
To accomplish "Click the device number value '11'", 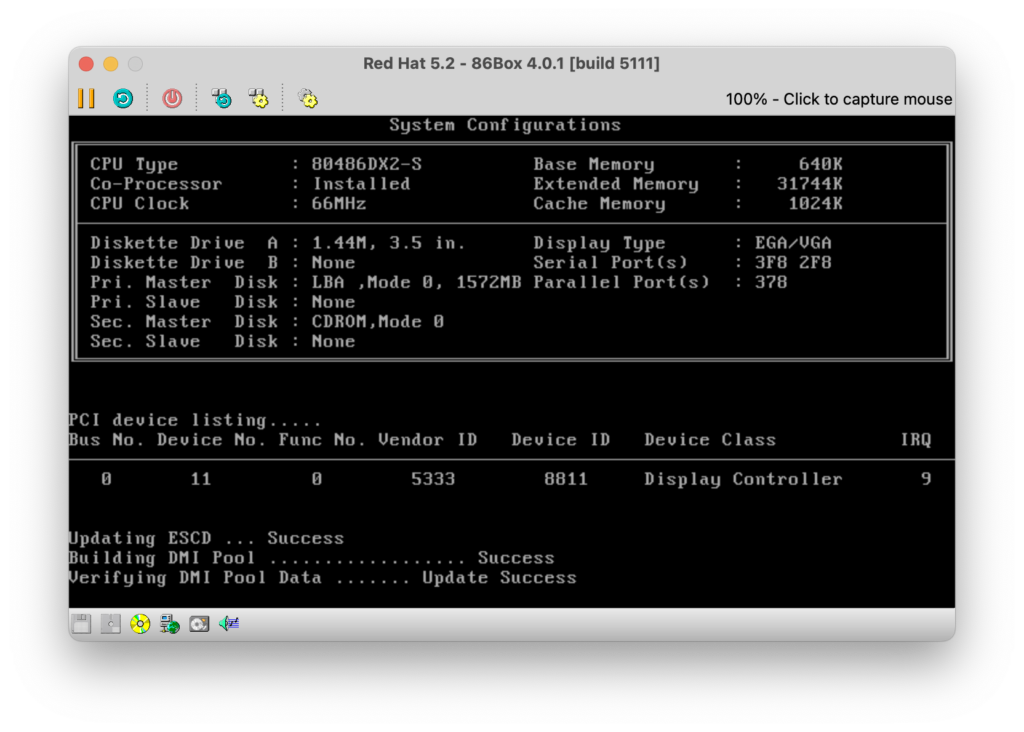I will click(200, 479).
